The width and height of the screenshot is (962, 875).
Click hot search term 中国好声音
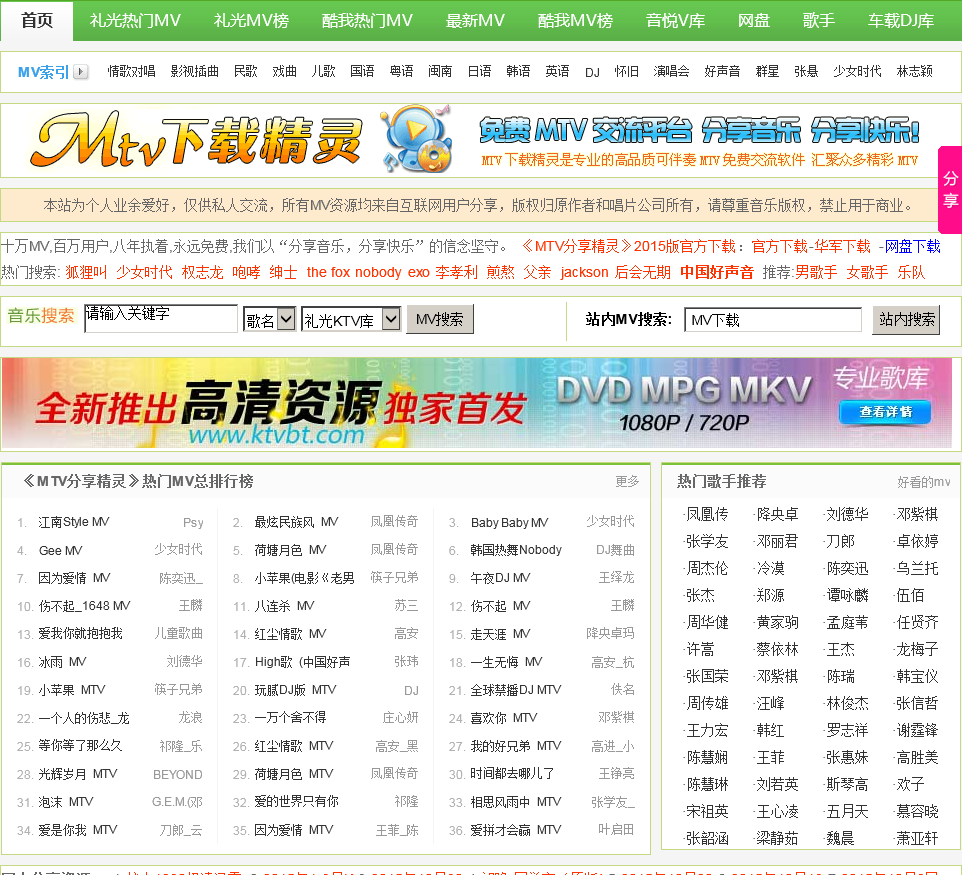click(717, 272)
